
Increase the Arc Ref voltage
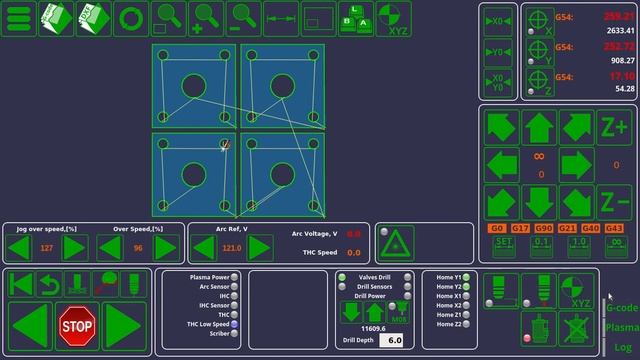click(x=260, y=248)
